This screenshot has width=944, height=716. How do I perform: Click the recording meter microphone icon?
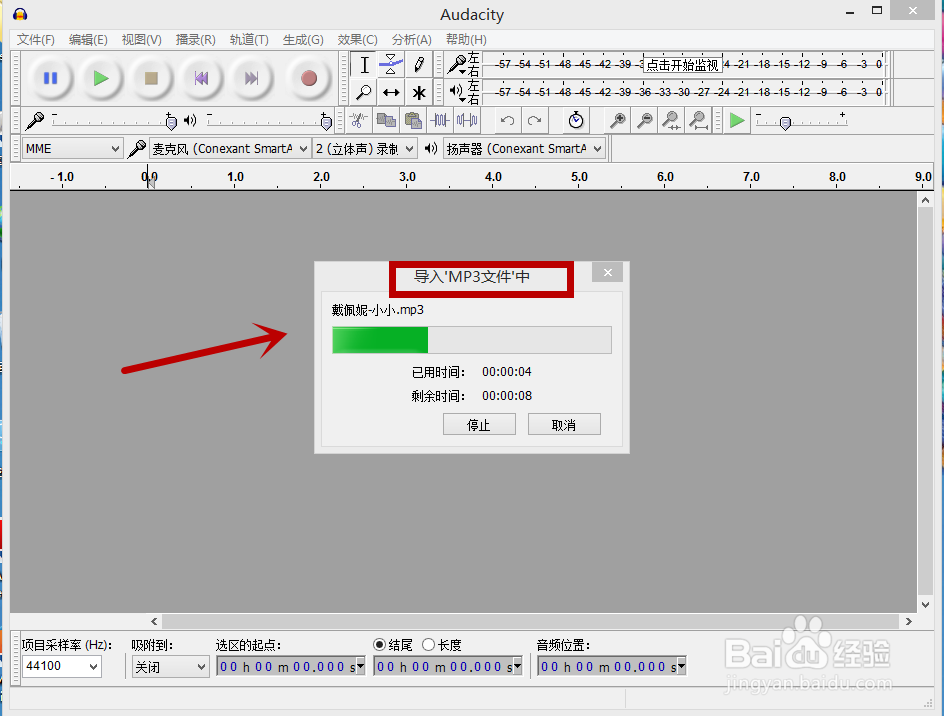[x=457, y=64]
